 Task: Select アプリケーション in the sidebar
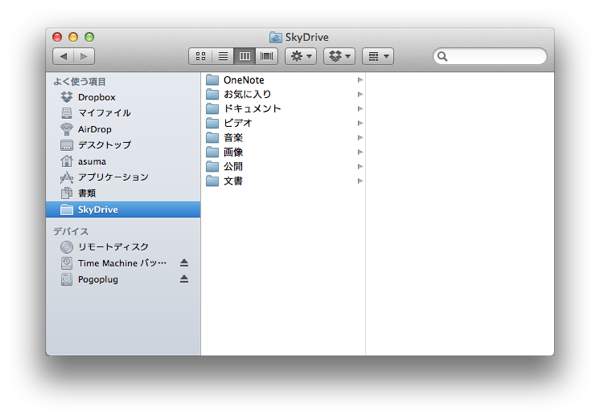(x=123, y=177)
